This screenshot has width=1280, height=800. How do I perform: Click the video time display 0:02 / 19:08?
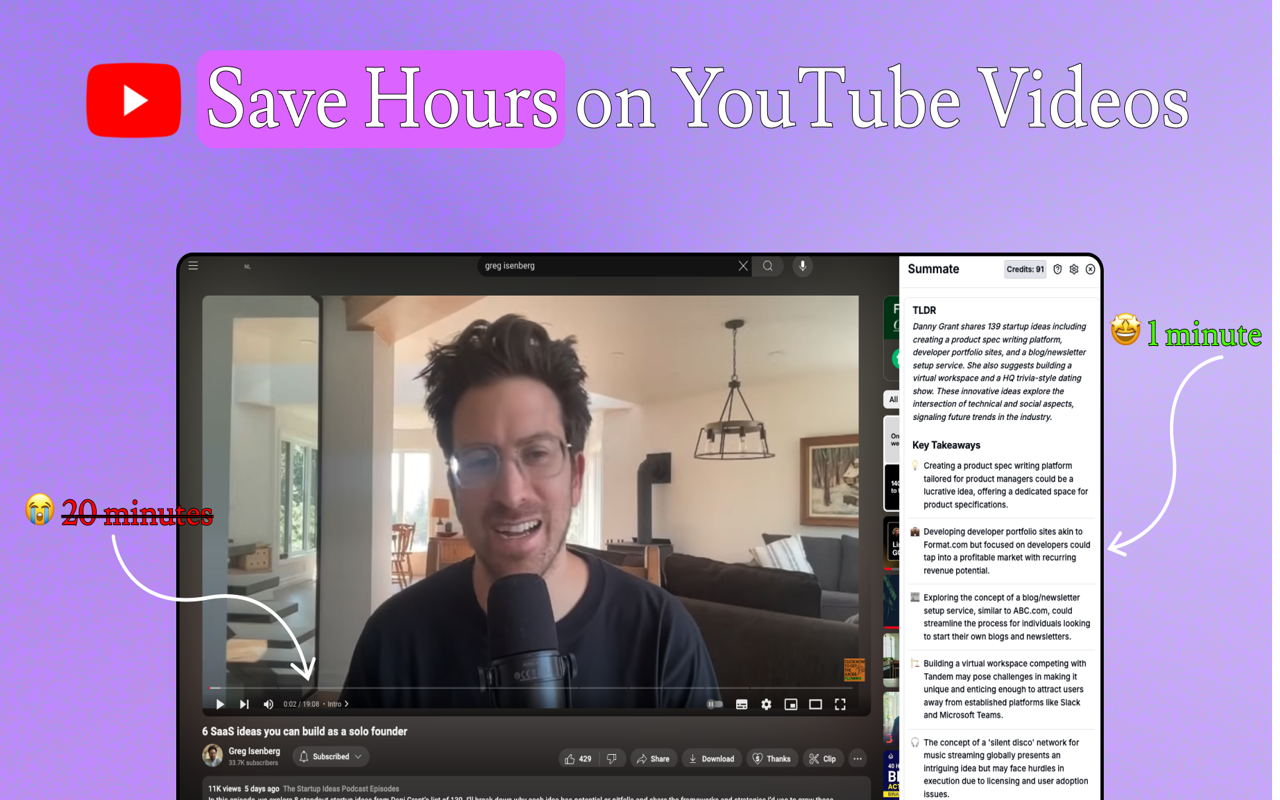302,704
